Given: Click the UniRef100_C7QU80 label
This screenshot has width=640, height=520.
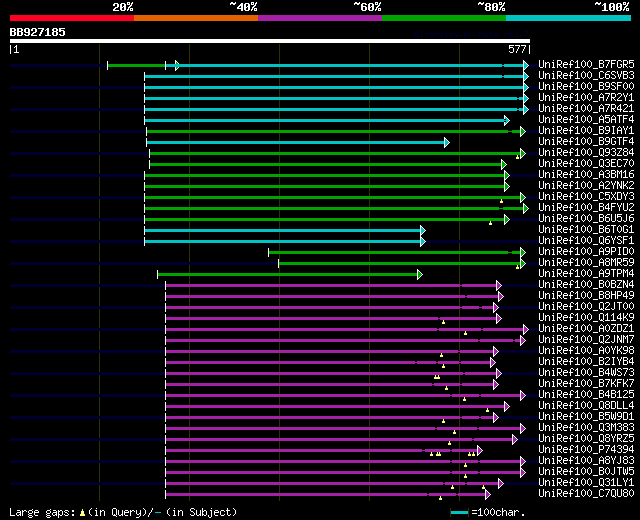Looking at the screenshot, I should (x=586, y=494).
